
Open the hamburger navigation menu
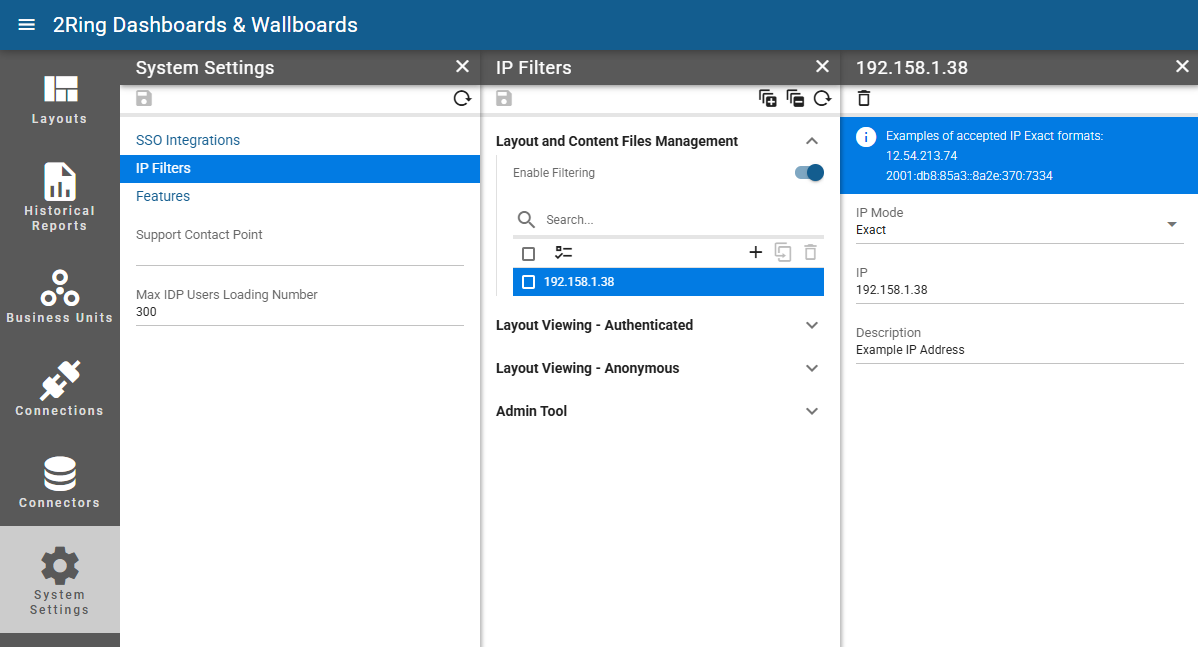(26, 24)
